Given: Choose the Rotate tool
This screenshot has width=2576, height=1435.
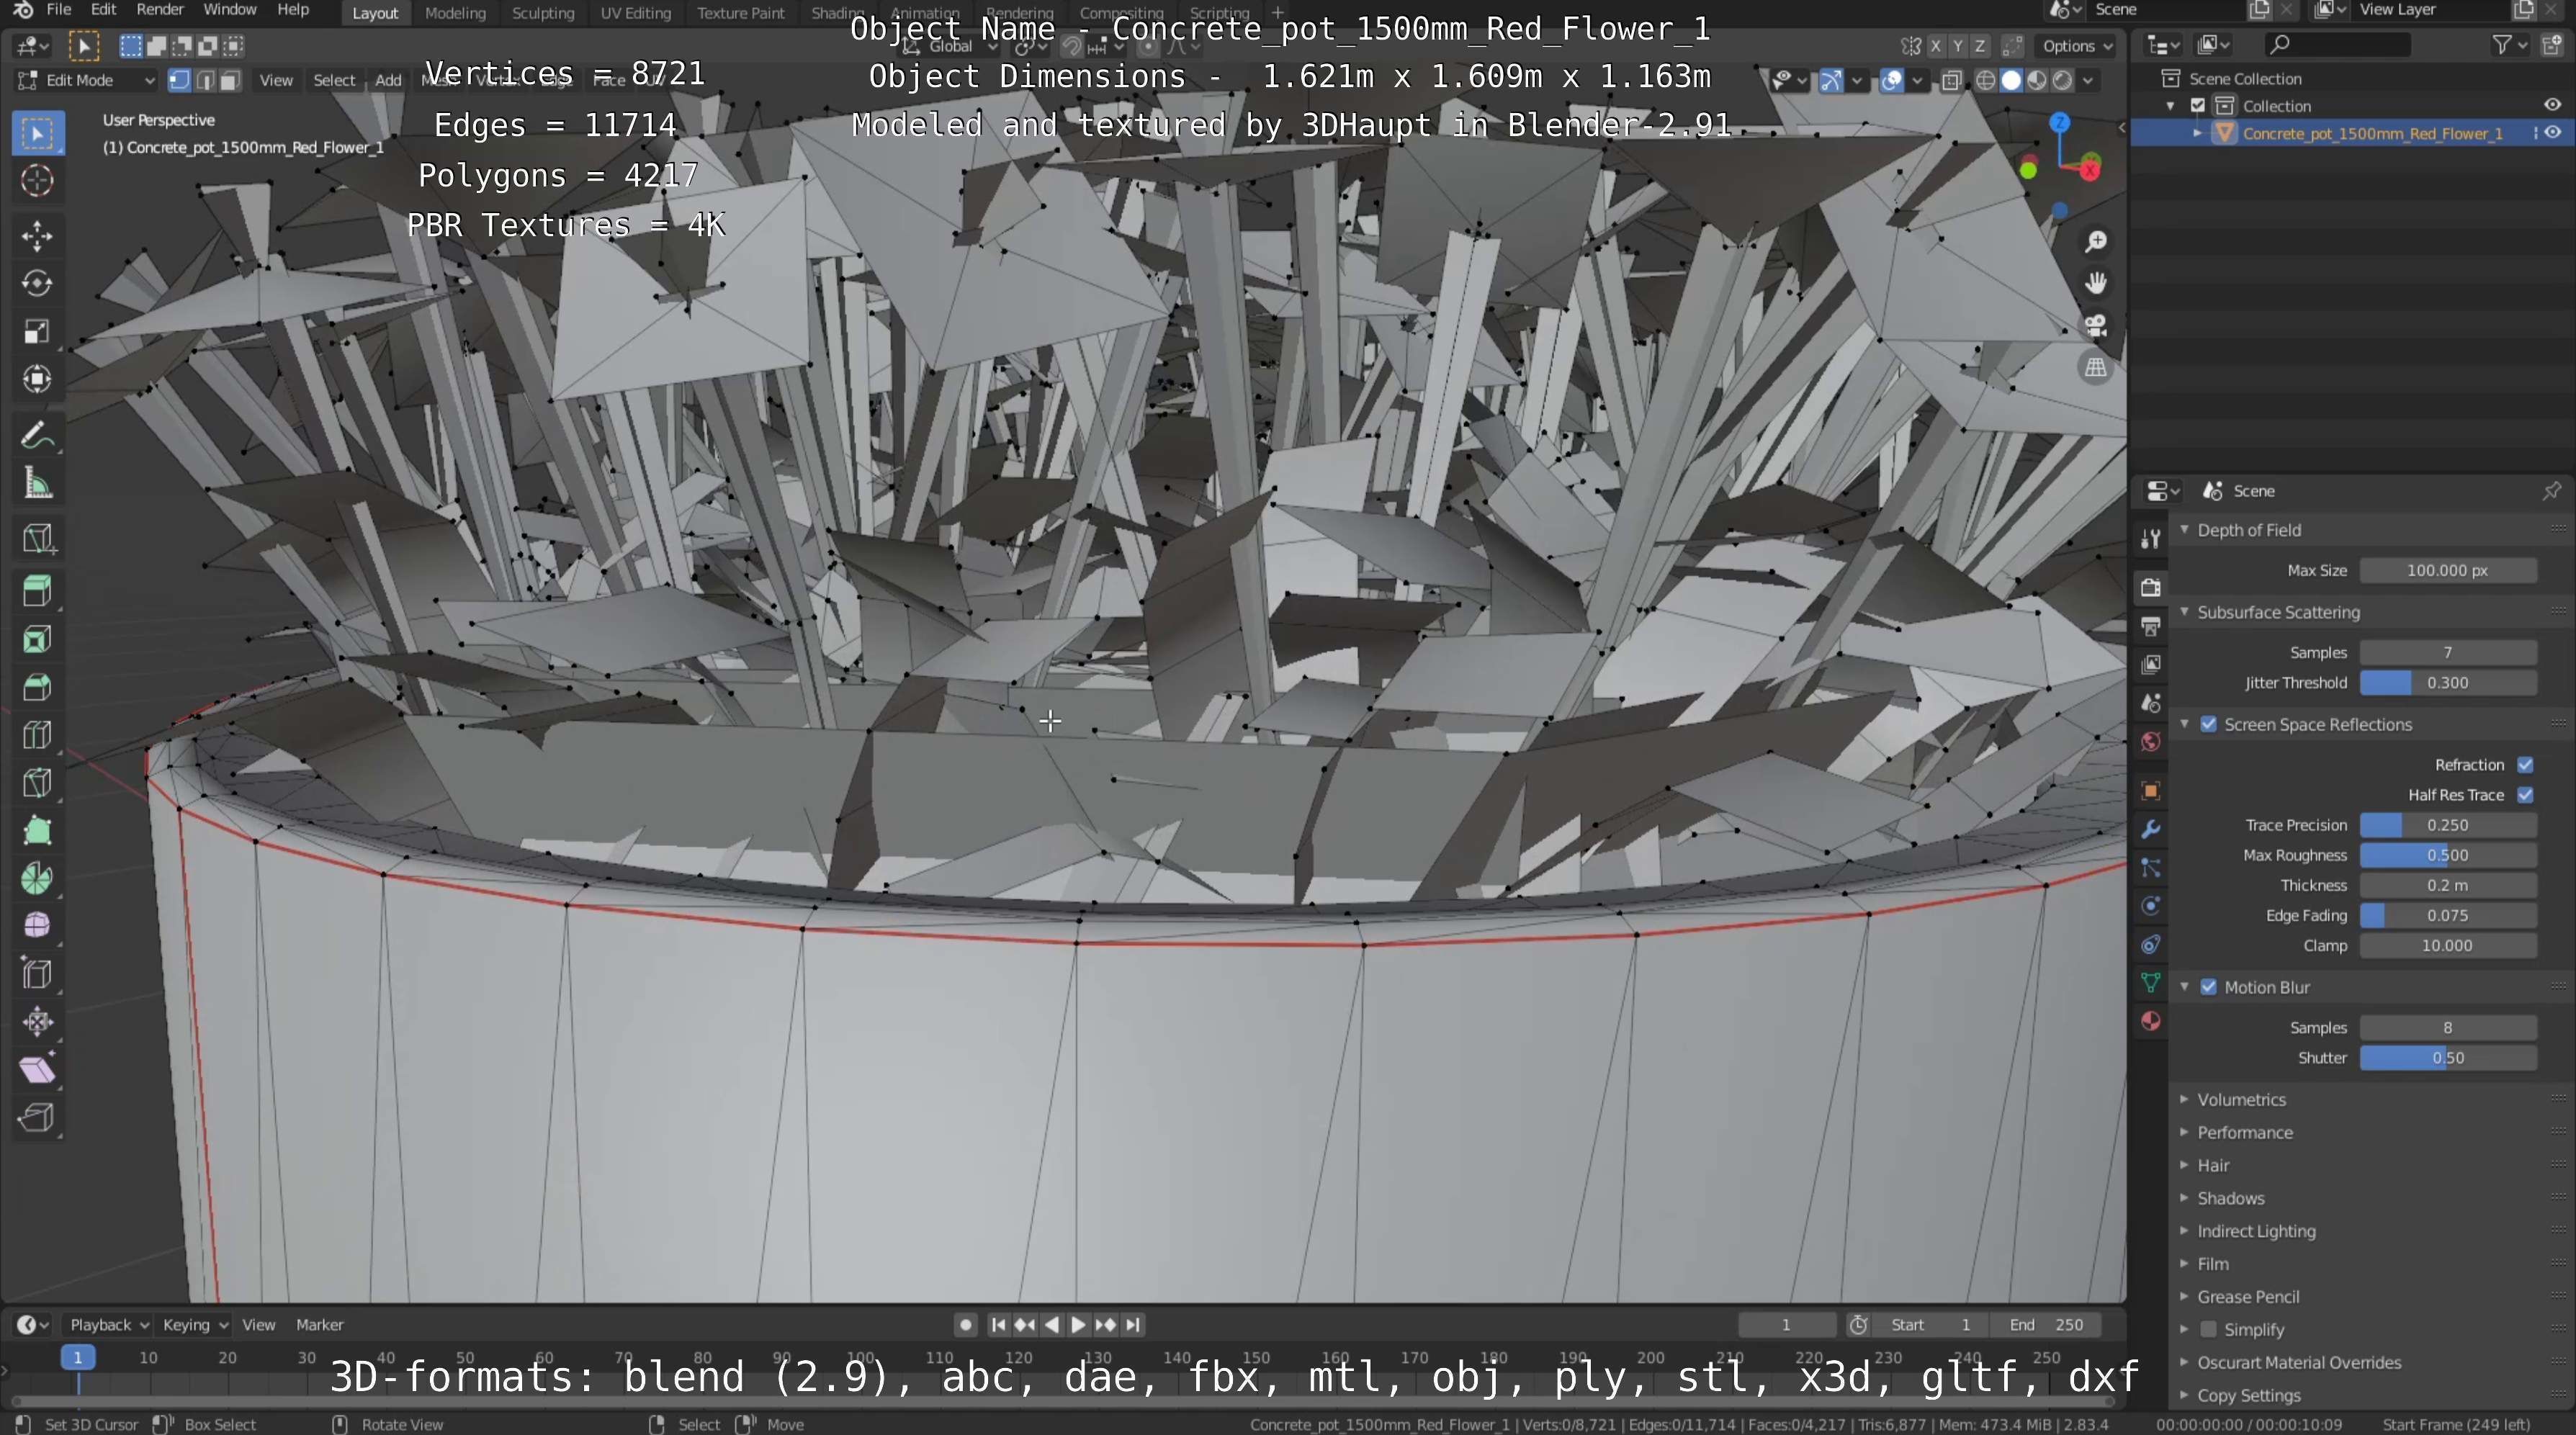Looking at the screenshot, I should [38, 284].
